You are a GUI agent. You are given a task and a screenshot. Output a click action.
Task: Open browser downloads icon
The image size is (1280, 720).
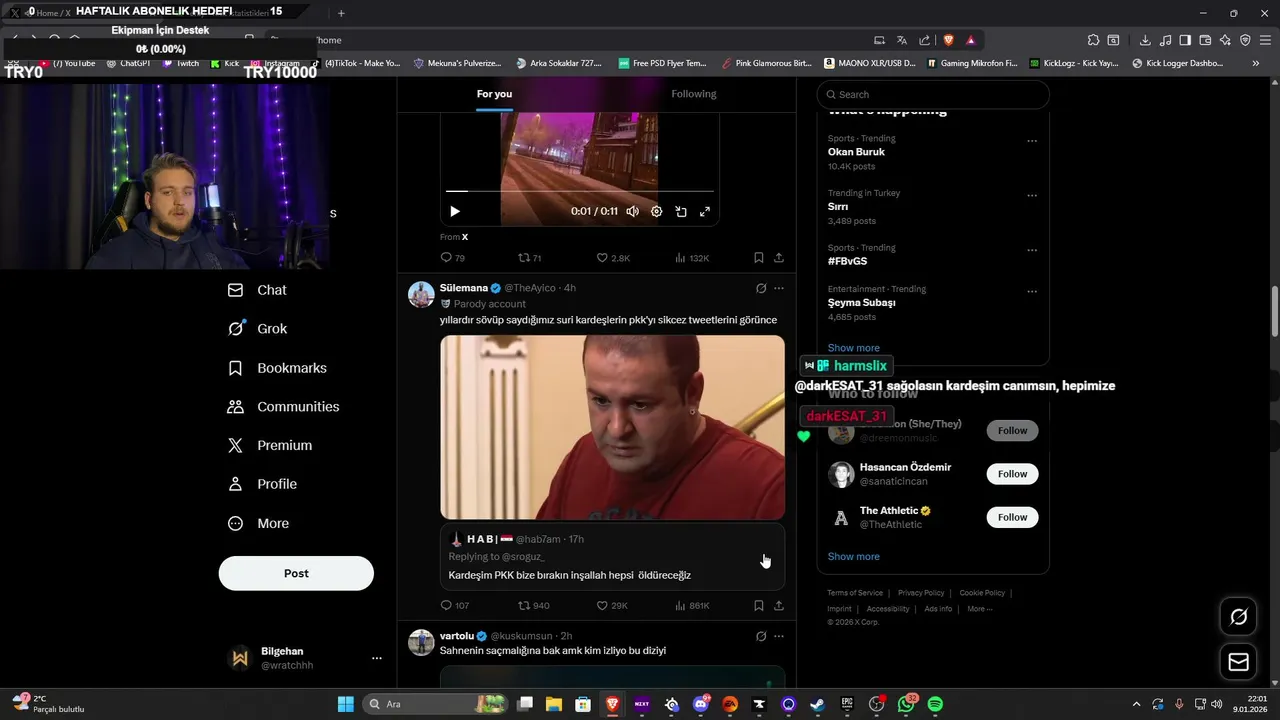[1145, 40]
